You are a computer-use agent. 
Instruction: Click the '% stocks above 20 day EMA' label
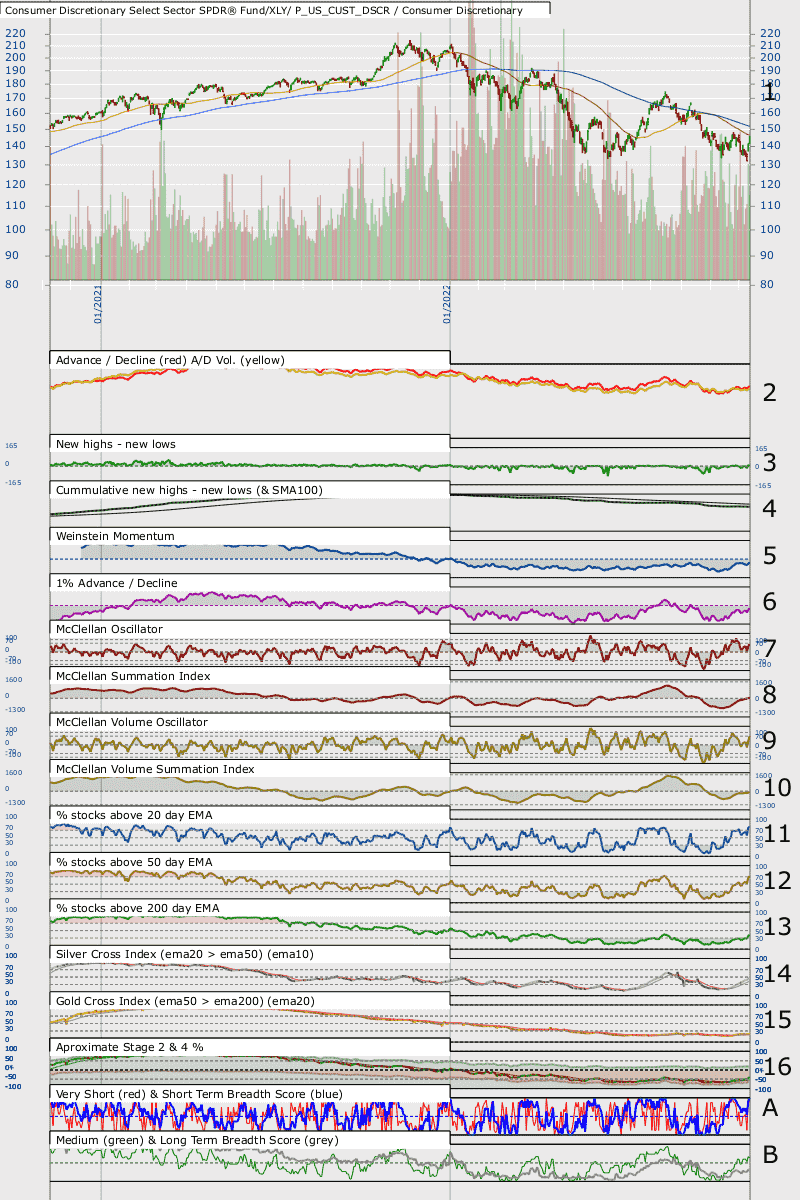[134, 815]
